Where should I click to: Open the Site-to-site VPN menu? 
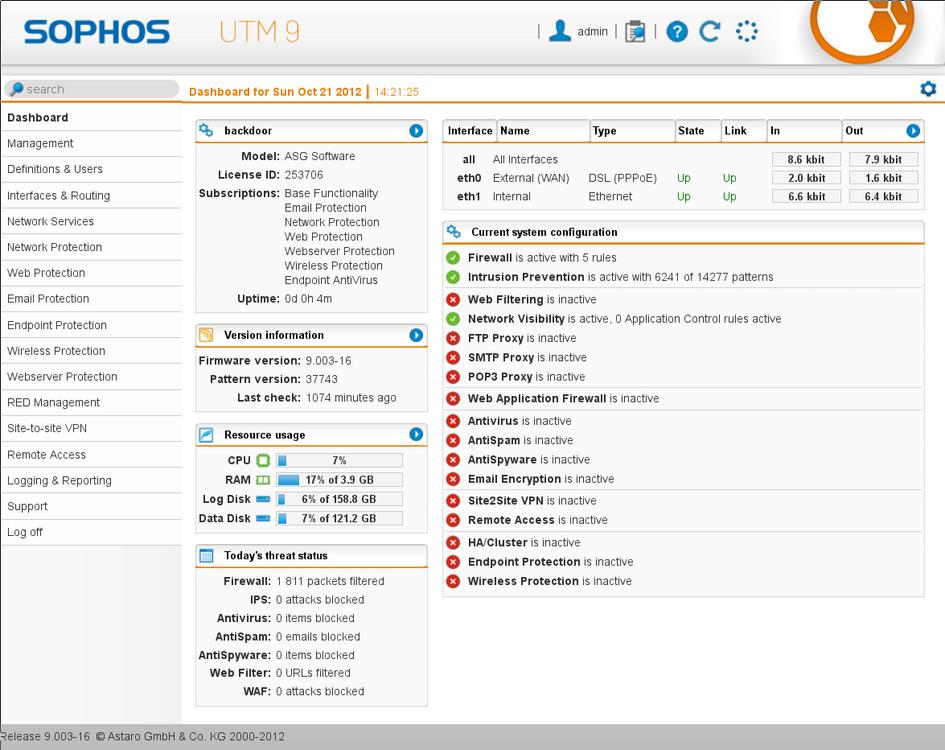click(x=47, y=428)
